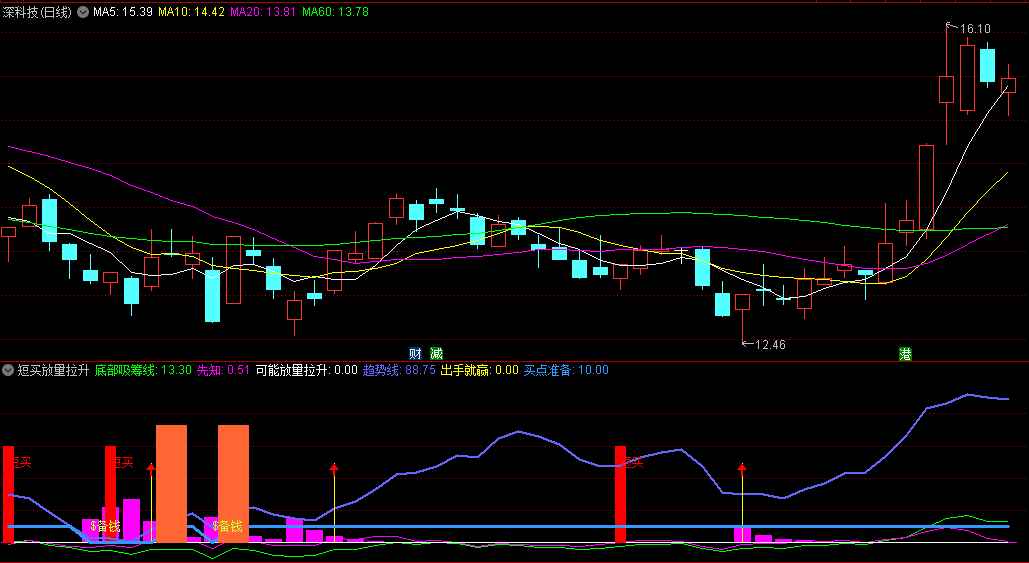Click the green MA60: 13.78 label

pos(335,12)
